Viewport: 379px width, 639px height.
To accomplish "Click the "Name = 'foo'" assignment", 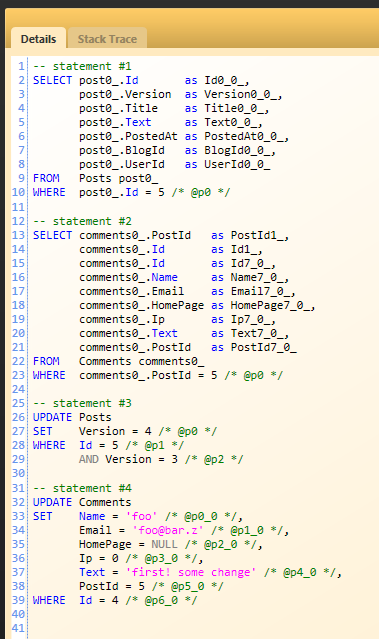I will click(118, 516).
